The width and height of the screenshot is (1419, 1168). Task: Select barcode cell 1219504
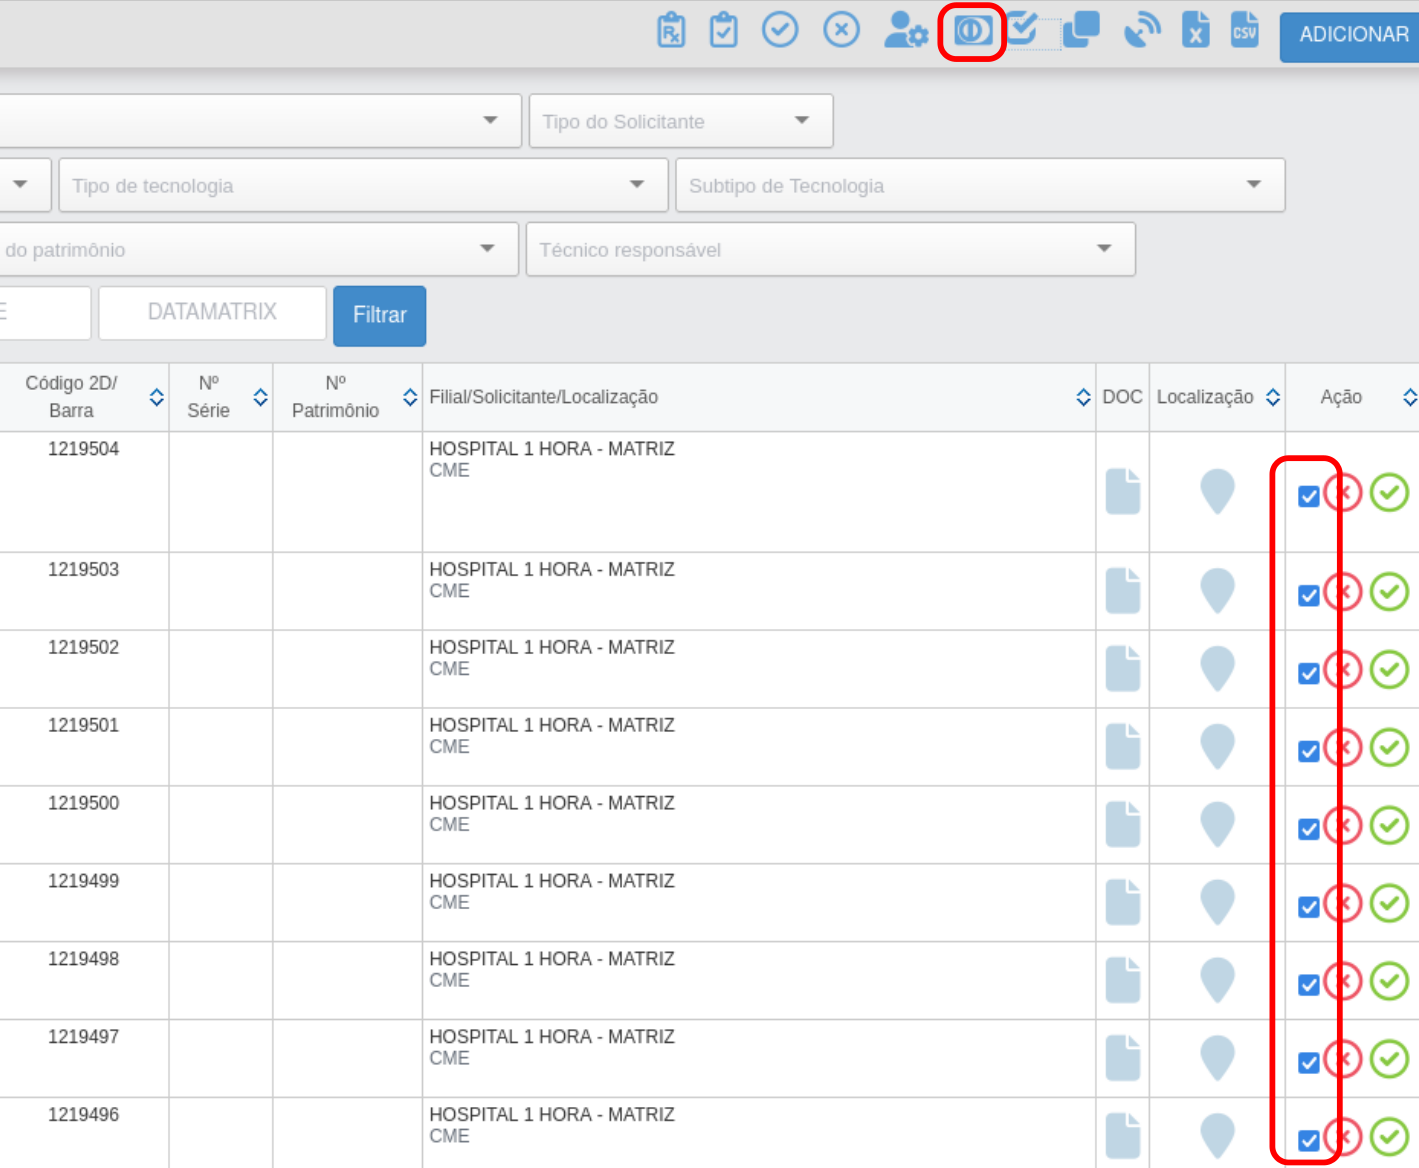[84, 449]
